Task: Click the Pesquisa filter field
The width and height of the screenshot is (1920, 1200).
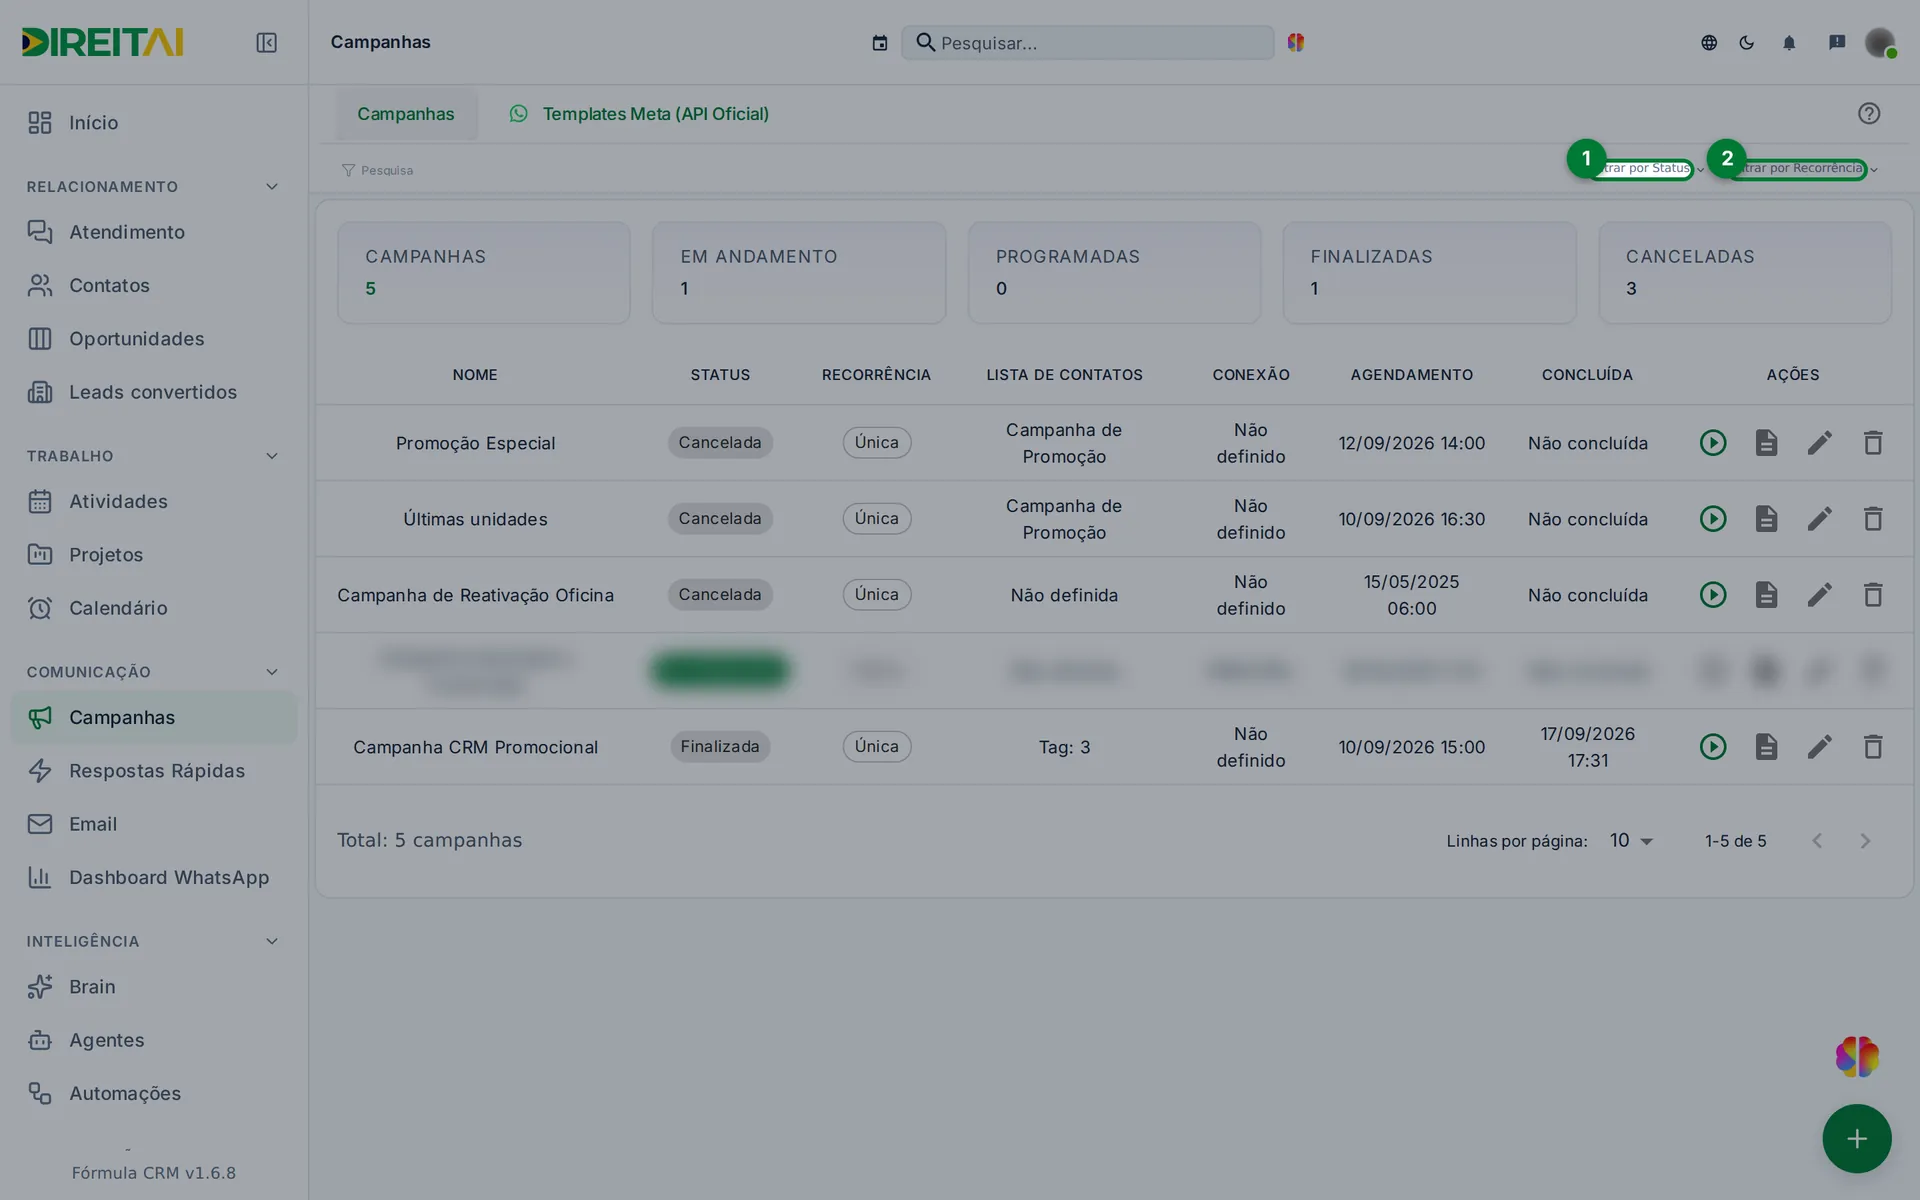Action: click(386, 170)
